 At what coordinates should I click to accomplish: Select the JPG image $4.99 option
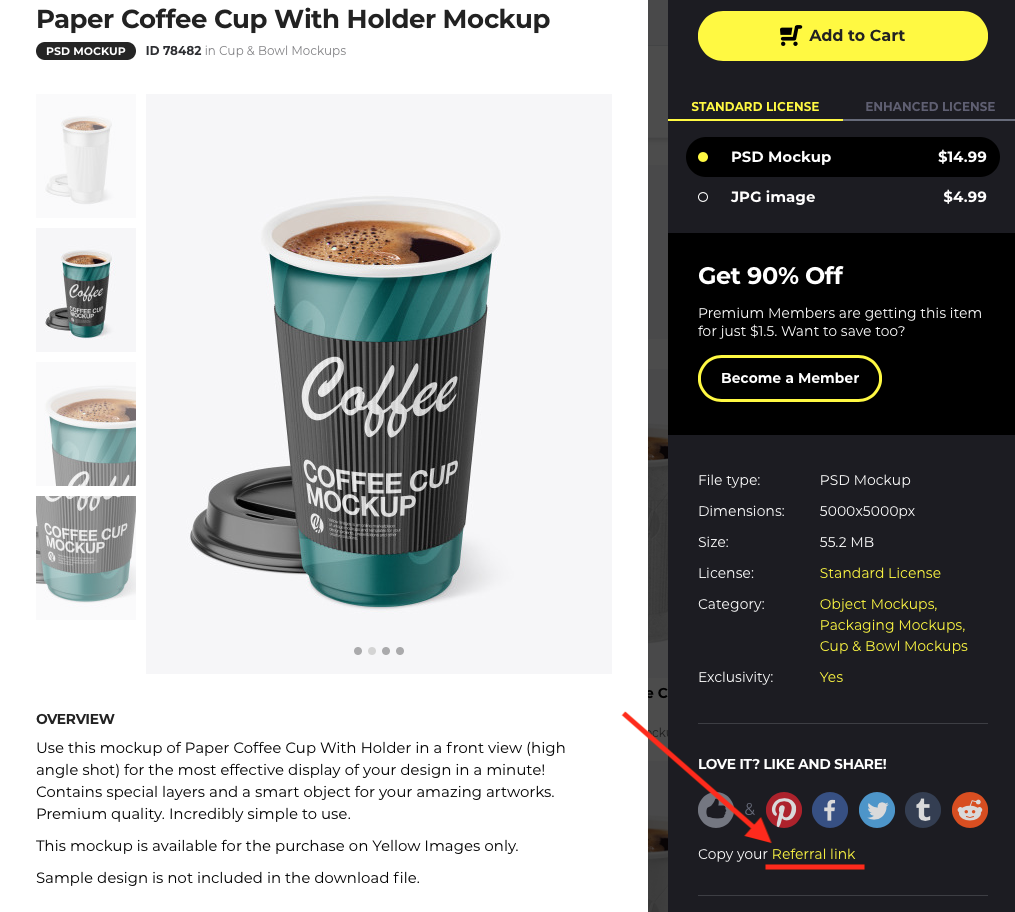pos(842,197)
